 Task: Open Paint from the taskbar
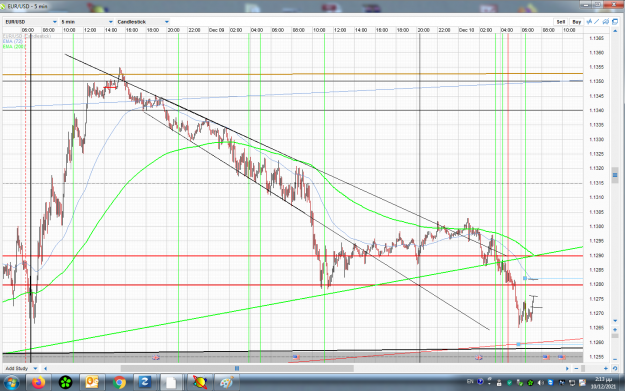(226, 383)
